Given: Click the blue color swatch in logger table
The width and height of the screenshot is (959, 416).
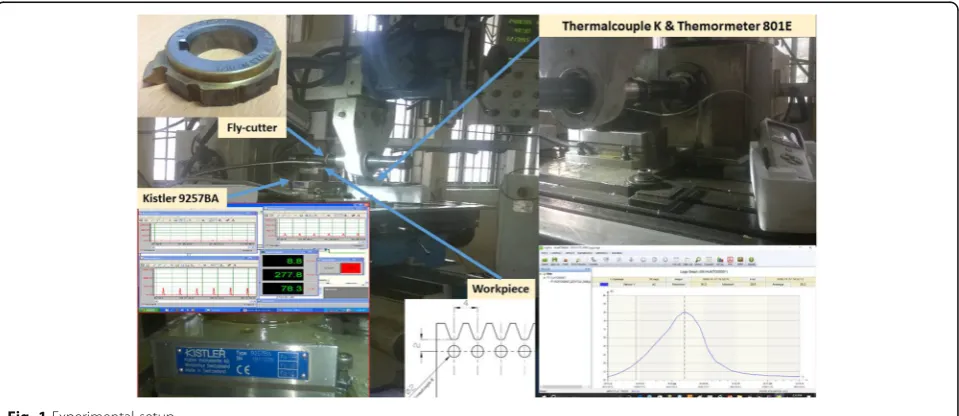Looking at the screenshot, I should (x=604, y=284).
